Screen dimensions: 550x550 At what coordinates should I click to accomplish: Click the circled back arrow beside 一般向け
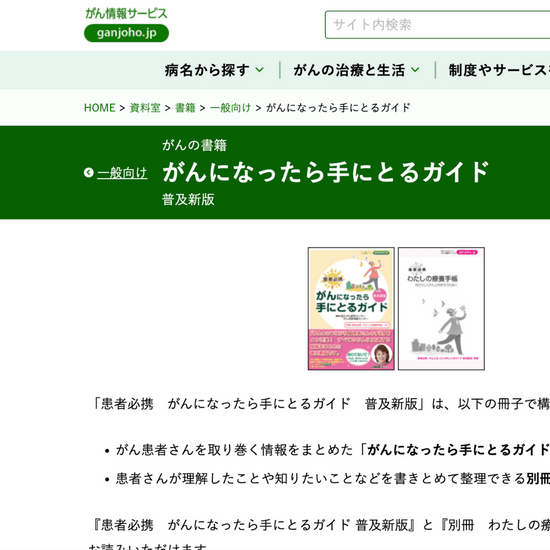click(89, 173)
